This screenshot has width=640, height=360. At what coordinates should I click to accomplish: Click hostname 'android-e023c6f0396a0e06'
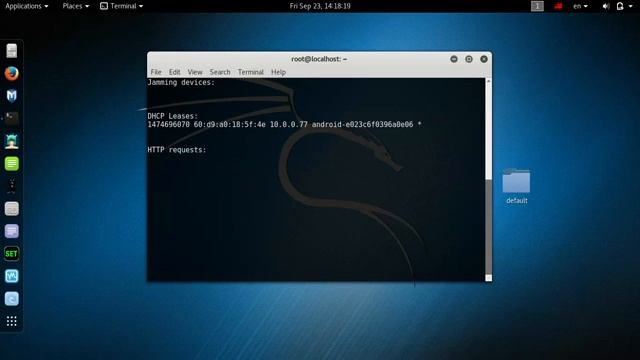[362, 124]
